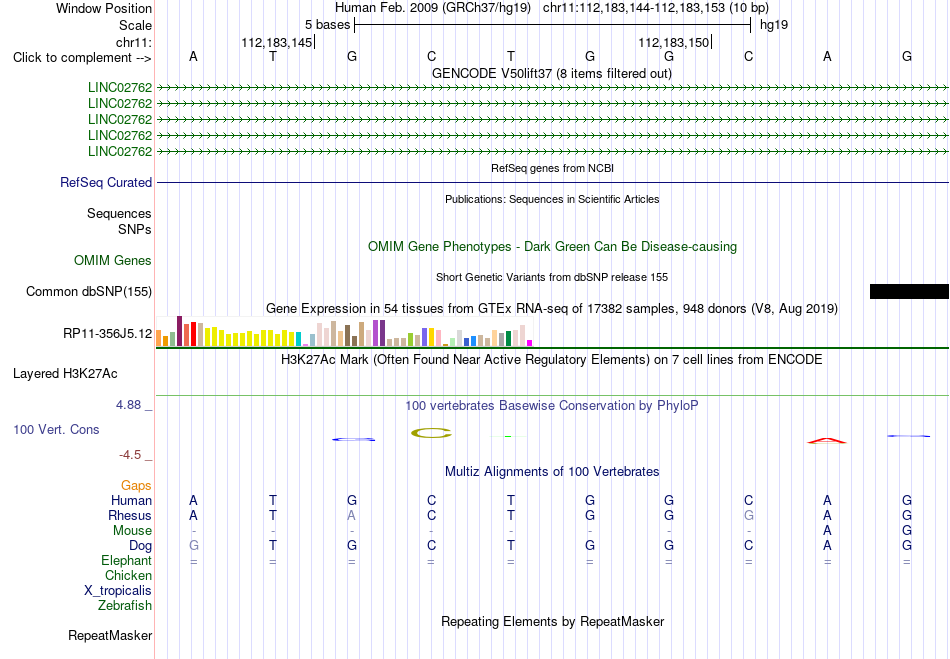Click the cyan bar in GTEx chart

click(299, 339)
